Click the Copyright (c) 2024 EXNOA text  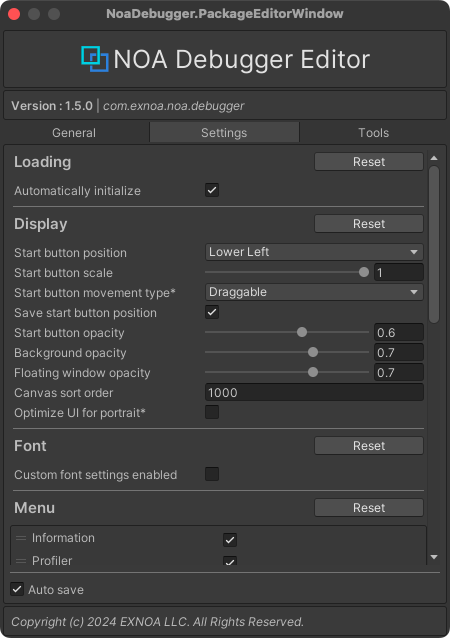tap(157, 622)
